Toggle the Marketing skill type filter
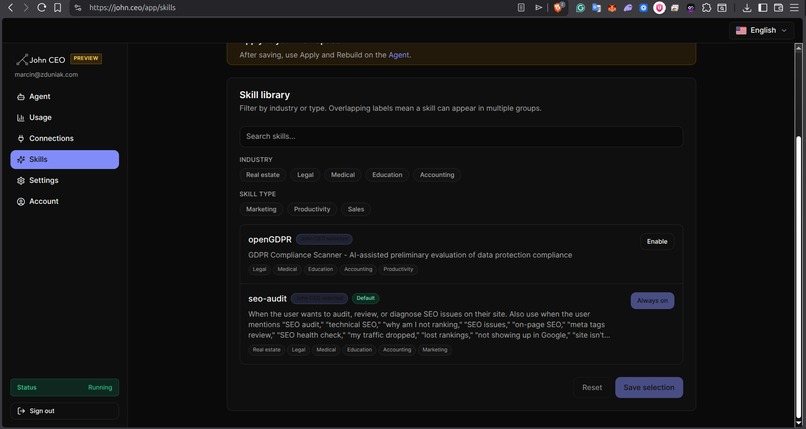This screenshot has width=806, height=429. coord(261,209)
